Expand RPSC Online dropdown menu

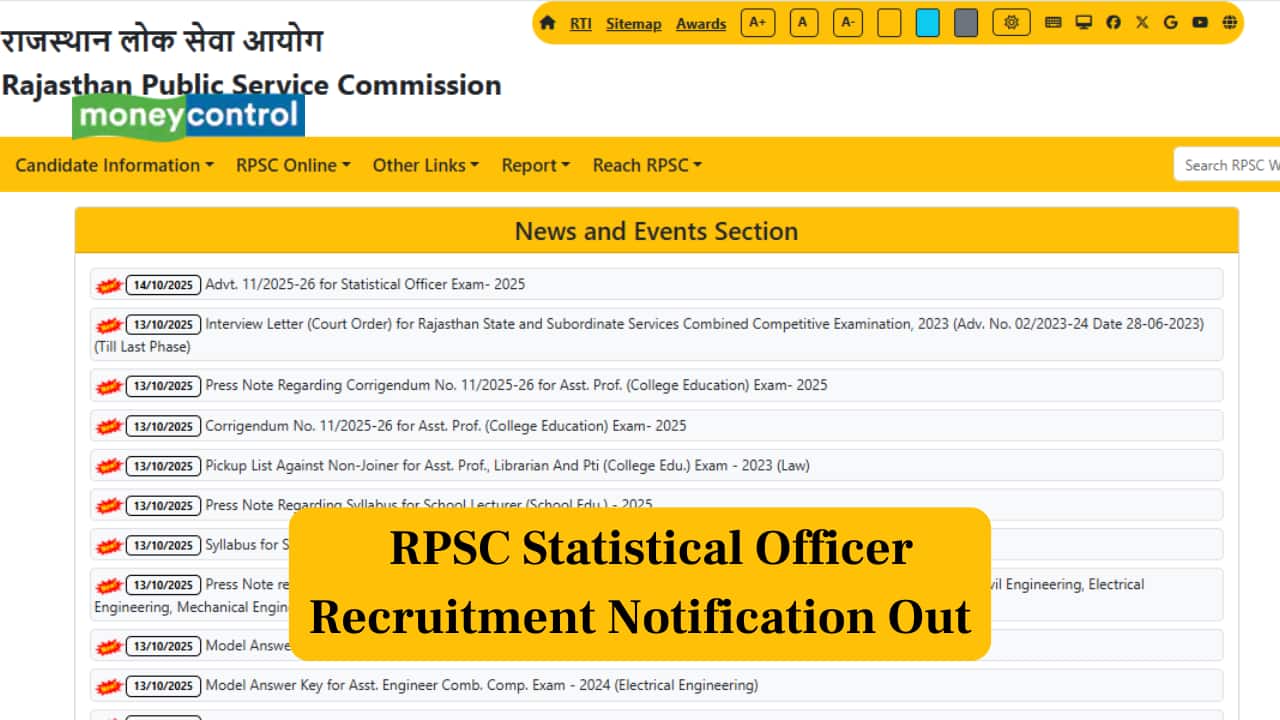point(293,165)
